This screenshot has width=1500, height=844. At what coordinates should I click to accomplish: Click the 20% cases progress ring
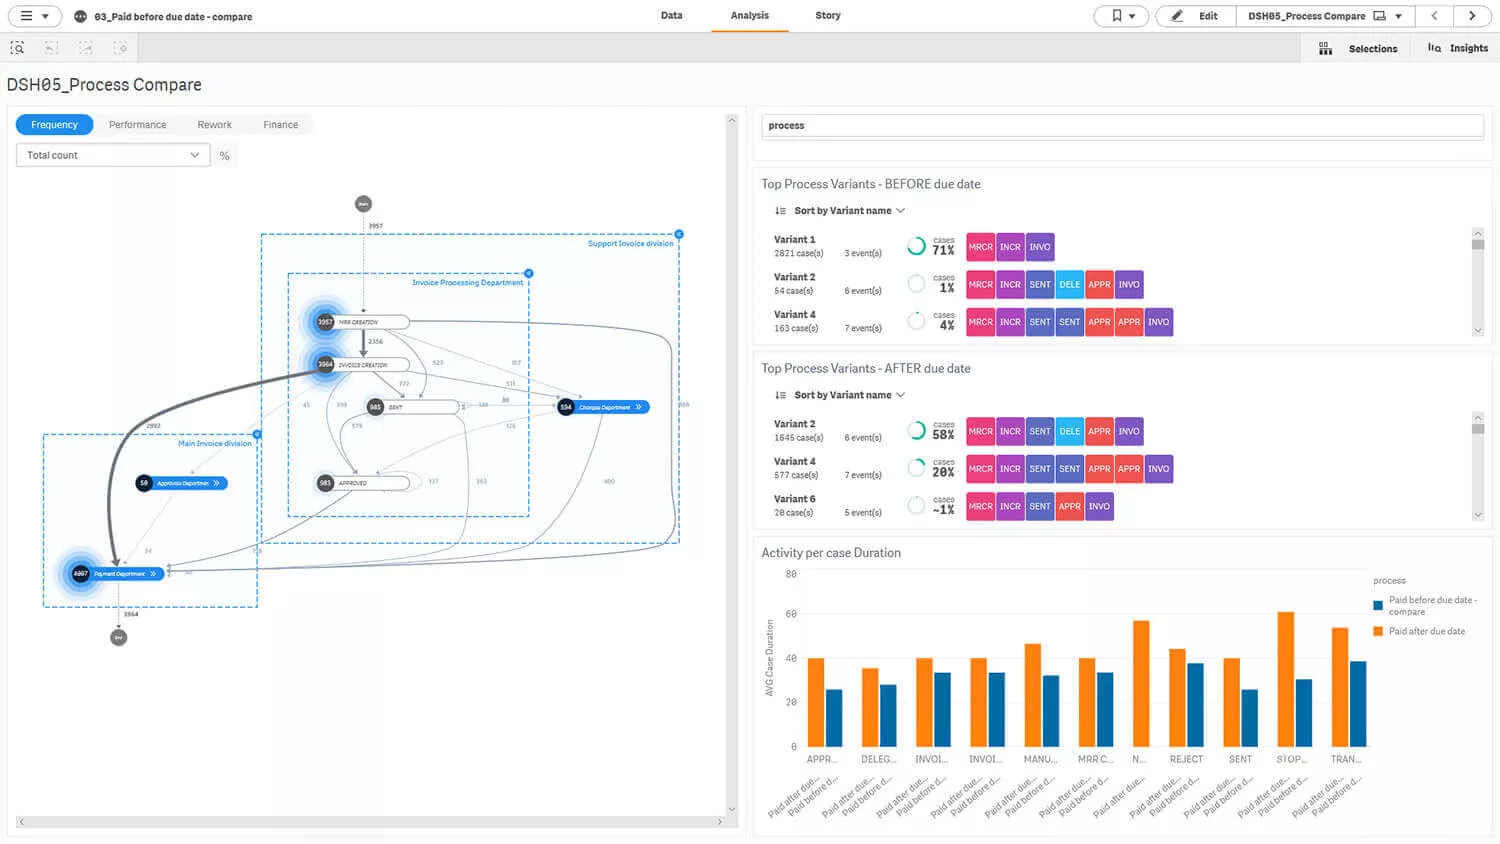916,468
